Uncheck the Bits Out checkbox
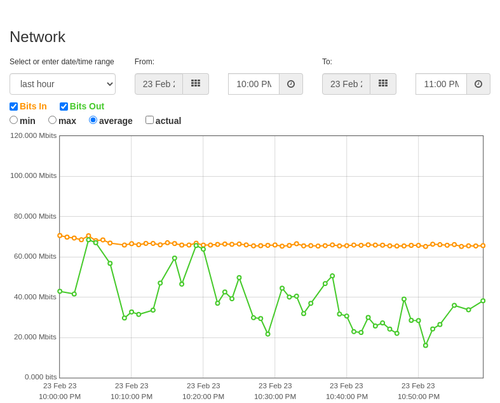500x403 pixels. 64,106
